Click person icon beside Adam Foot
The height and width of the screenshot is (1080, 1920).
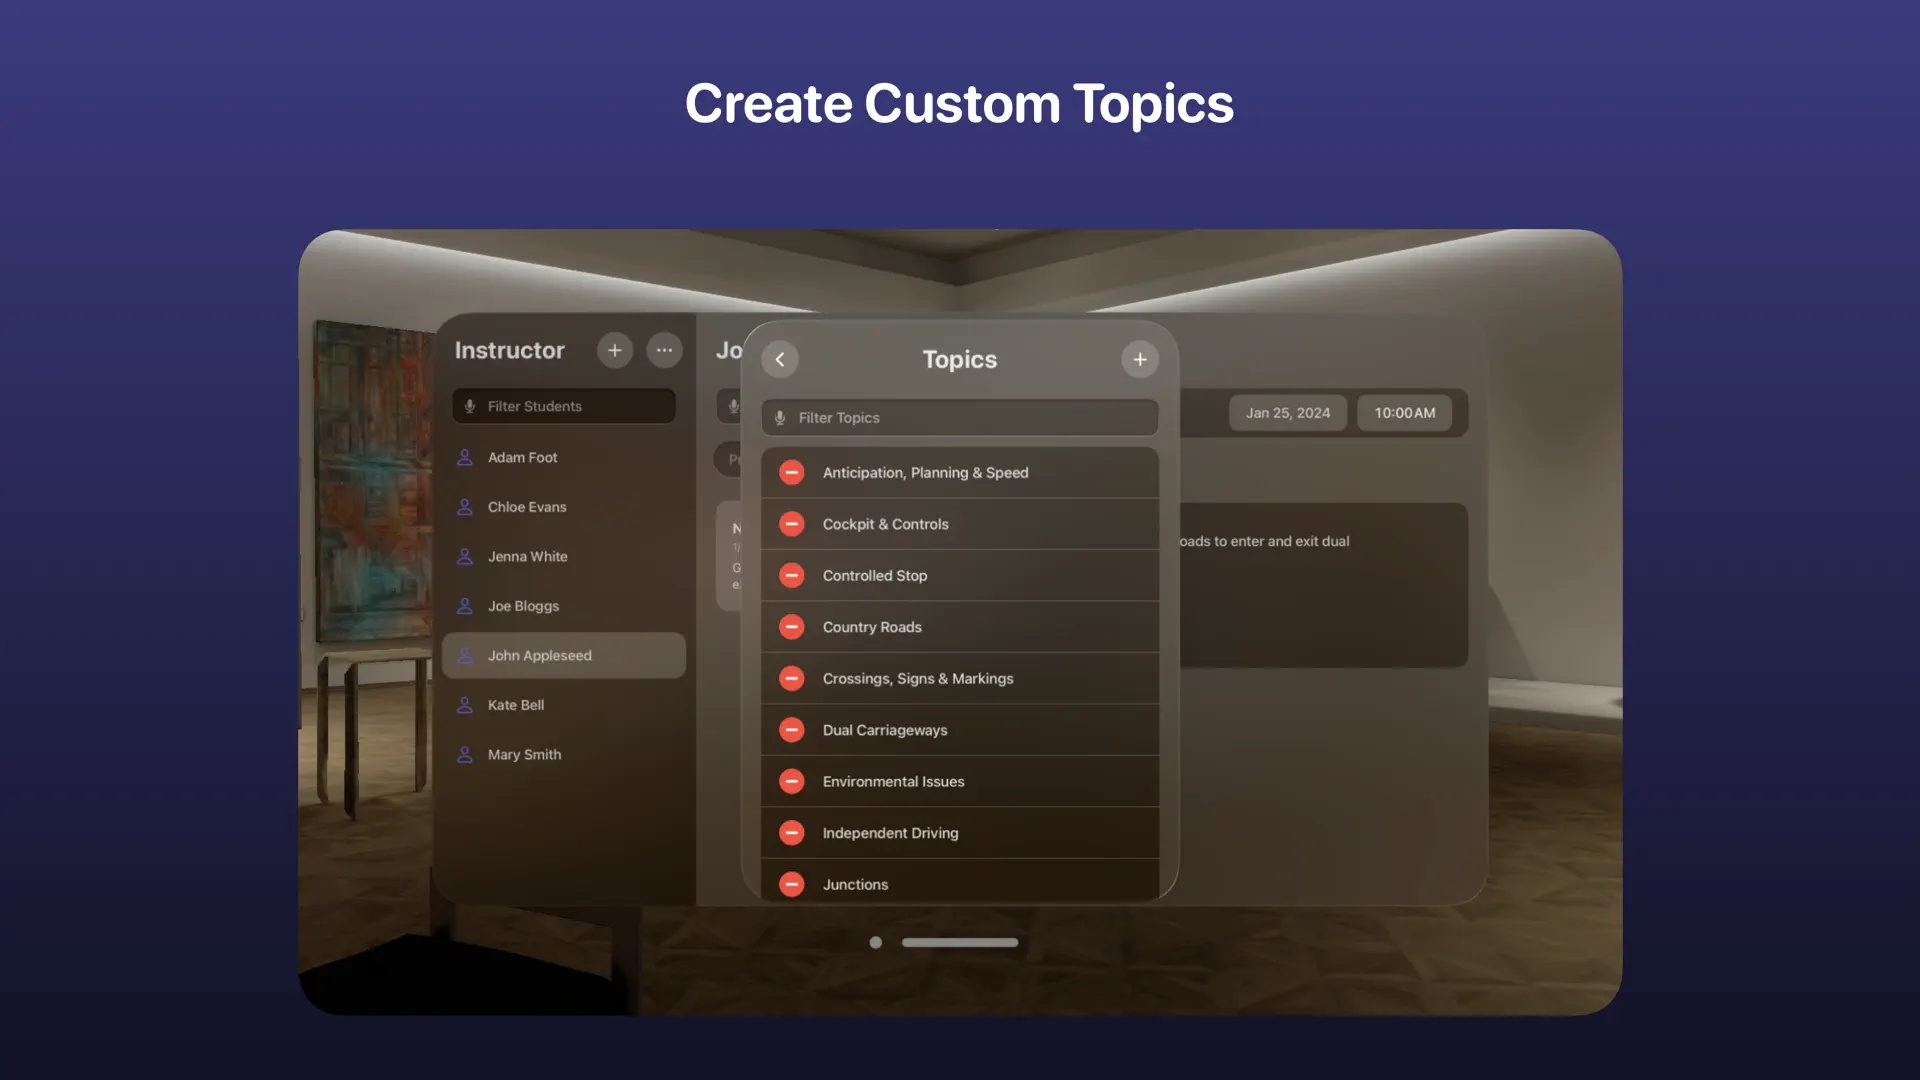coord(464,457)
